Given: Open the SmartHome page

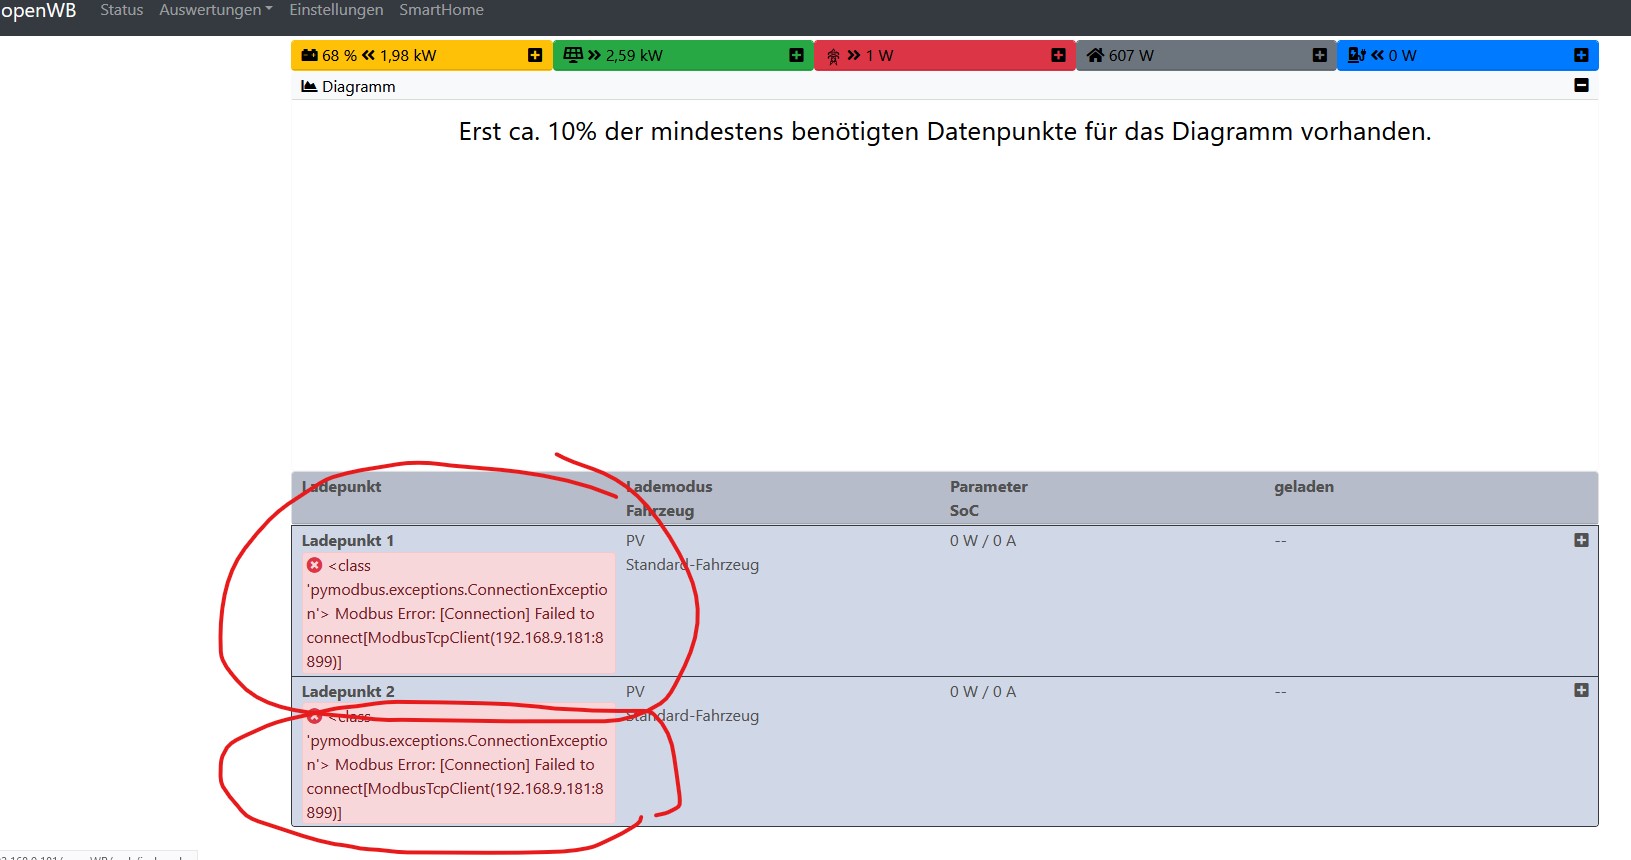Looking at the screenshot, I should coord(441,10).
